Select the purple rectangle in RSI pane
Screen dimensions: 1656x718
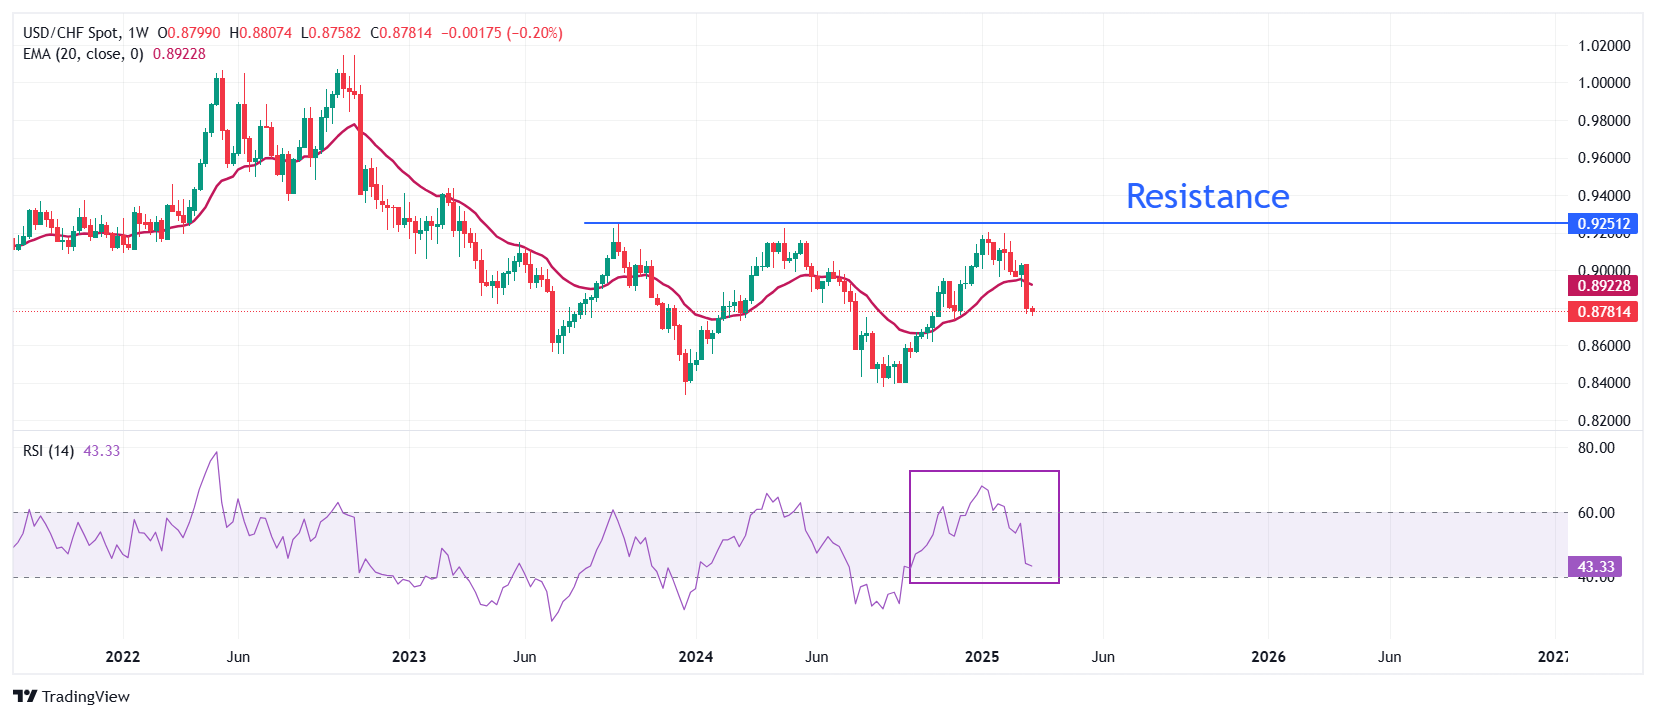tap(984, 472)
